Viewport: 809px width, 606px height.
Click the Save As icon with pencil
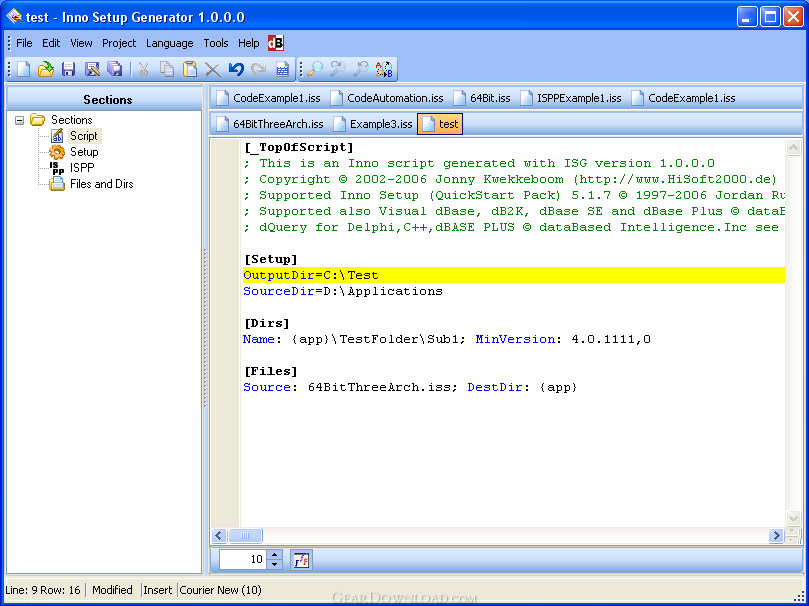pyautogui.click(x=92, y=69)
